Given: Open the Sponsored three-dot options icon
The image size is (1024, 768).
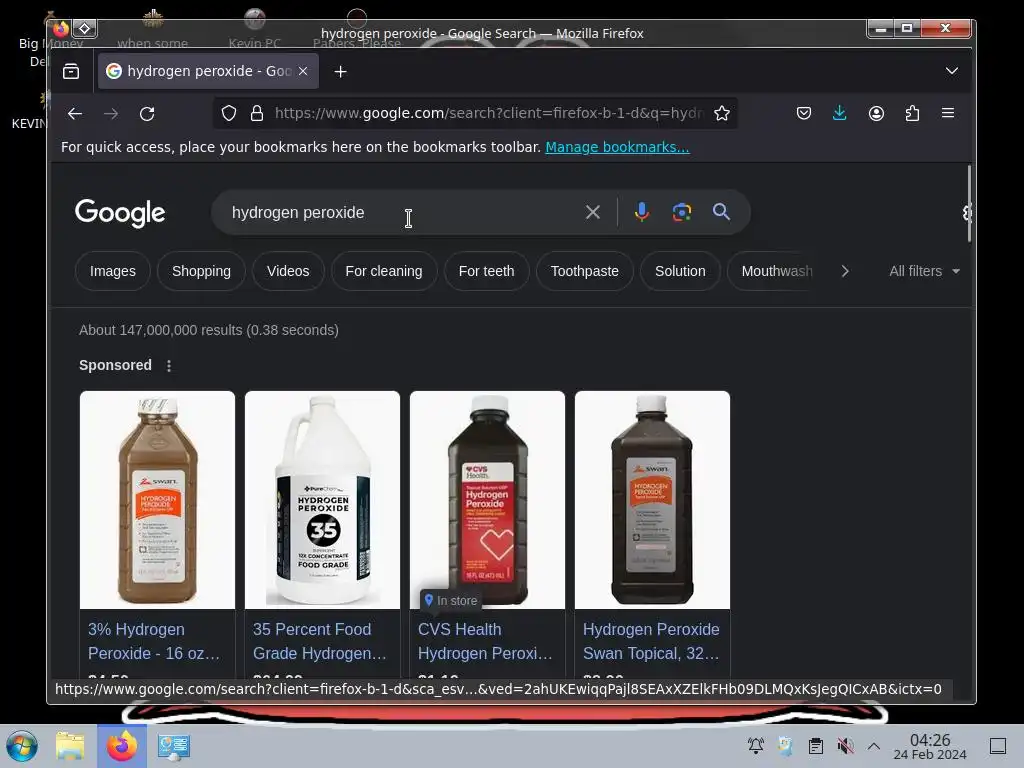Looking at the screenshot, I should pyautogui.click(x=169, y=366).
